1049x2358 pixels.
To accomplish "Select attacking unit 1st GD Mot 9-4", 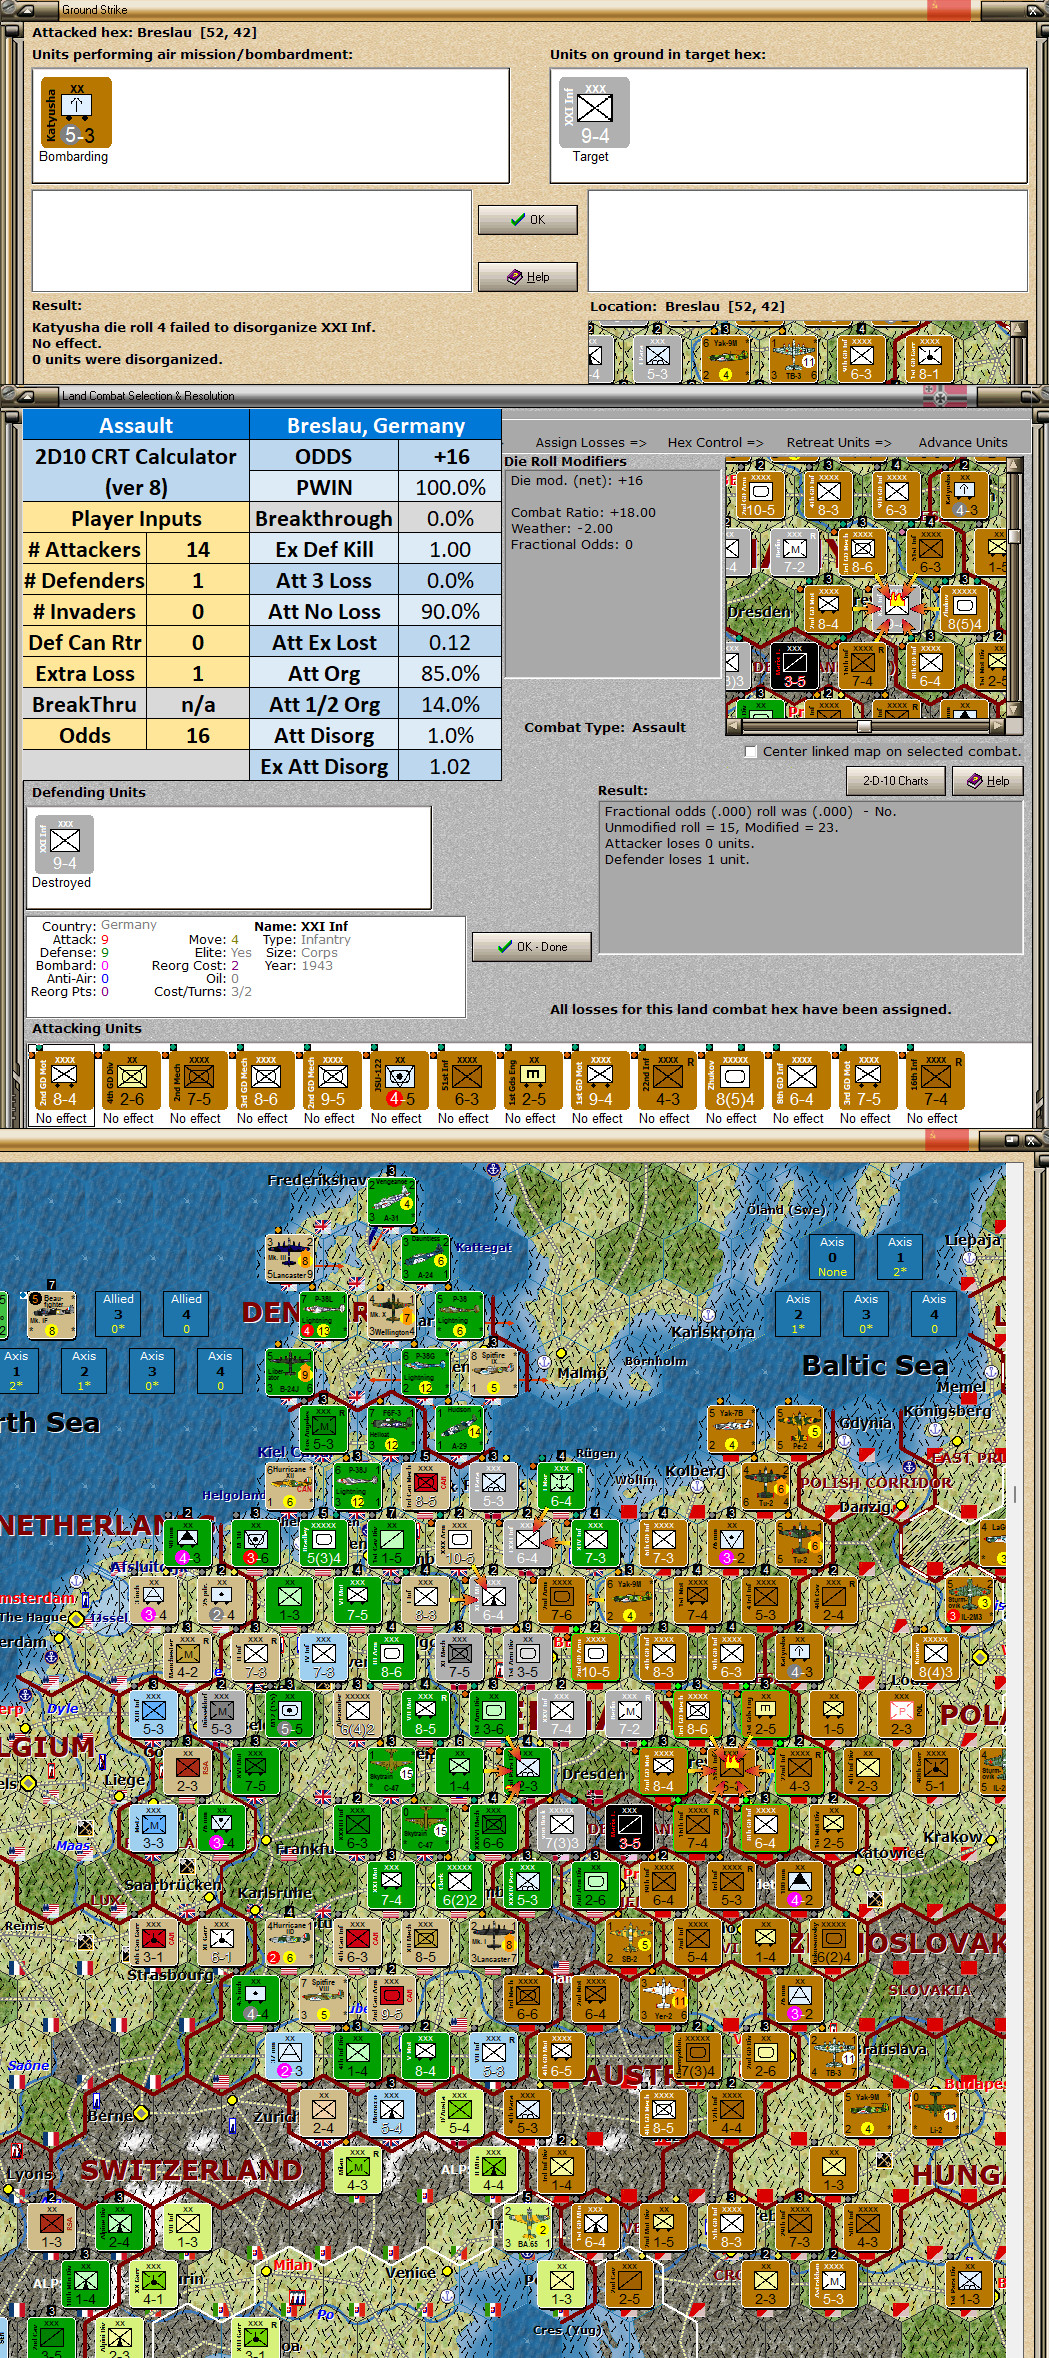I will pyautogui.click(x=601, y=1081).
